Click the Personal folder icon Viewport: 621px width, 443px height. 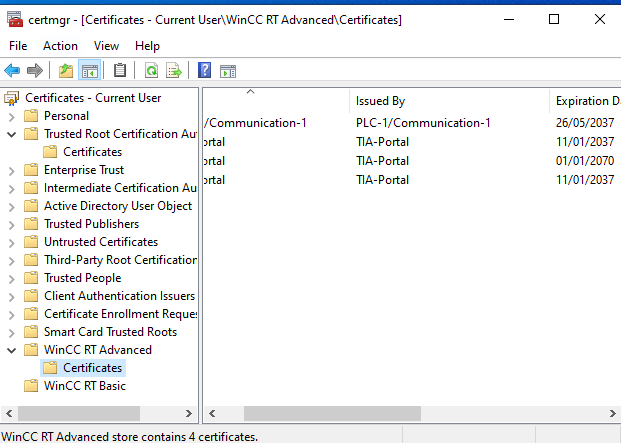click(x=31, y=116)
